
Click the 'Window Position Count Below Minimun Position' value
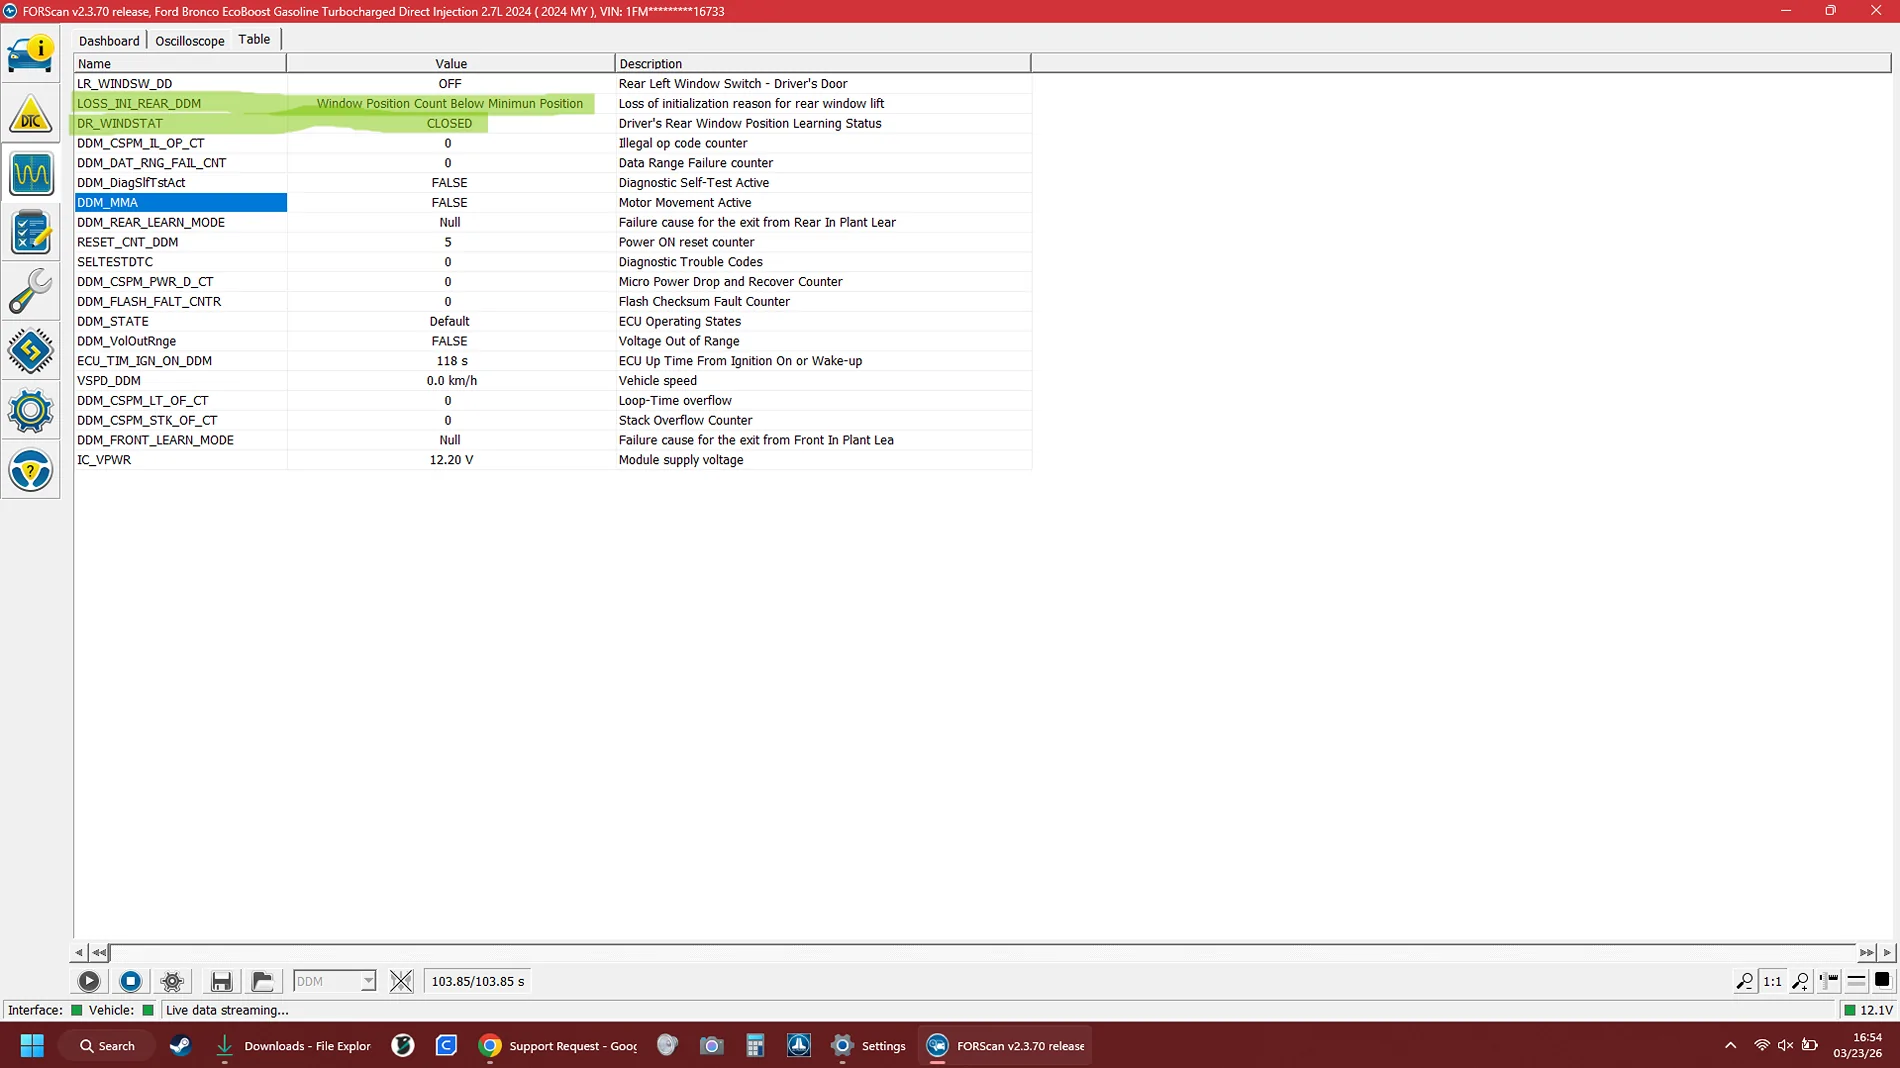[450, 104]
